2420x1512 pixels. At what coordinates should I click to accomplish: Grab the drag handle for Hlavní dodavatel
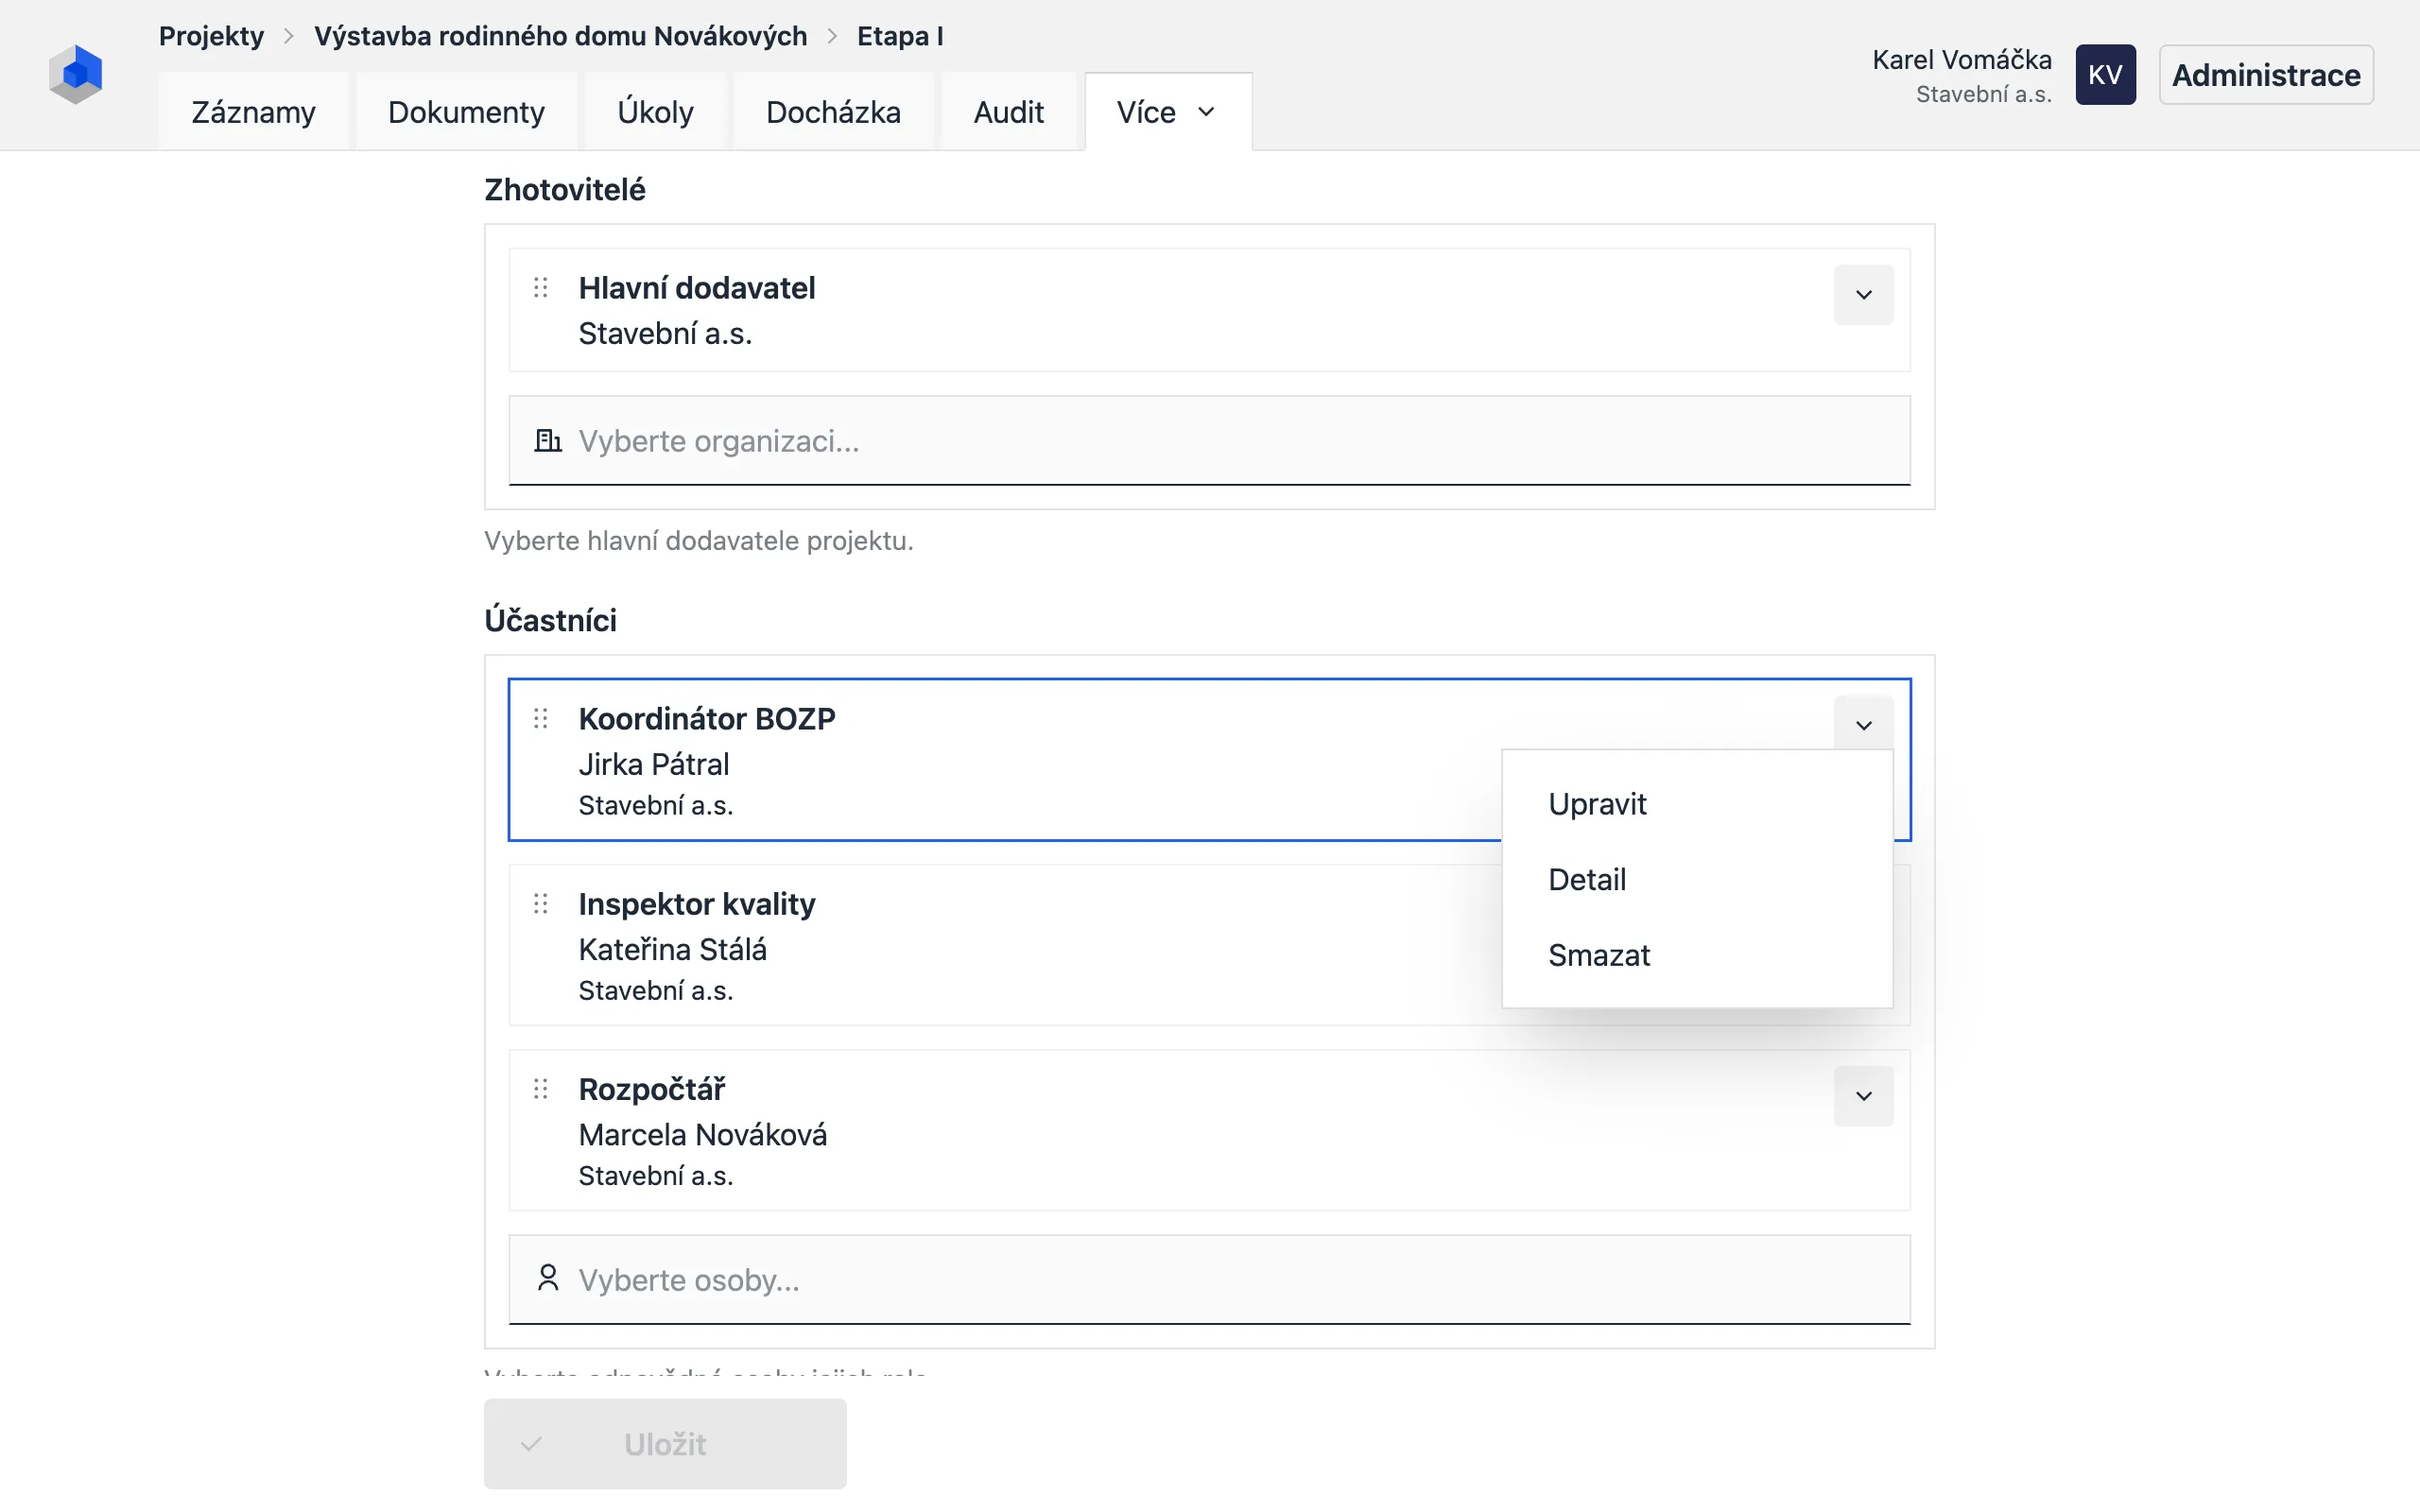tap(541, 288)
